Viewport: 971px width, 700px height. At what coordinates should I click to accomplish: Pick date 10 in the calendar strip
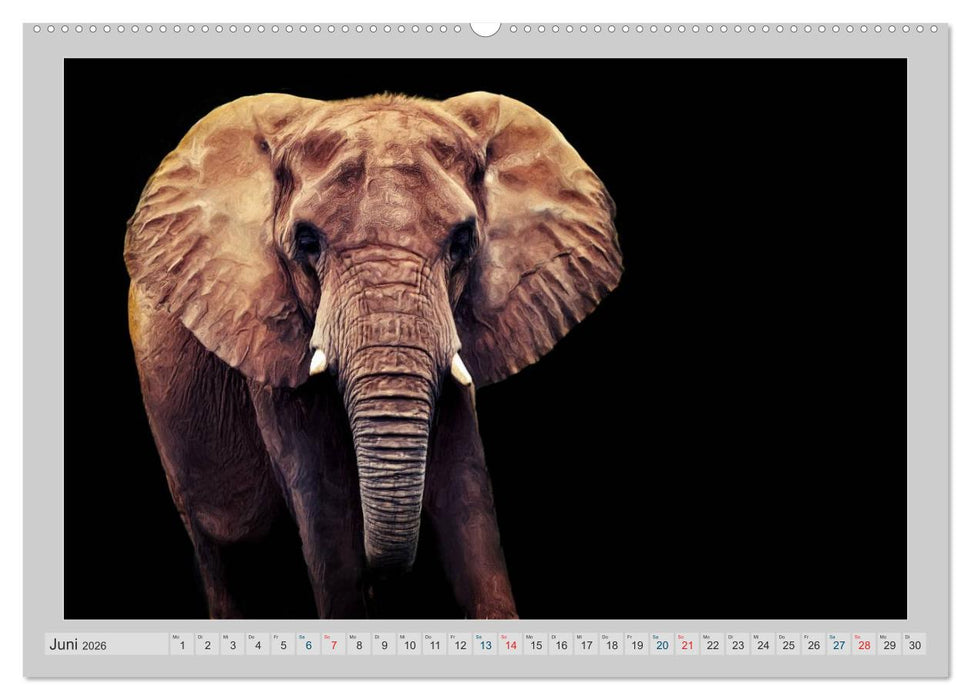(409, 645)
